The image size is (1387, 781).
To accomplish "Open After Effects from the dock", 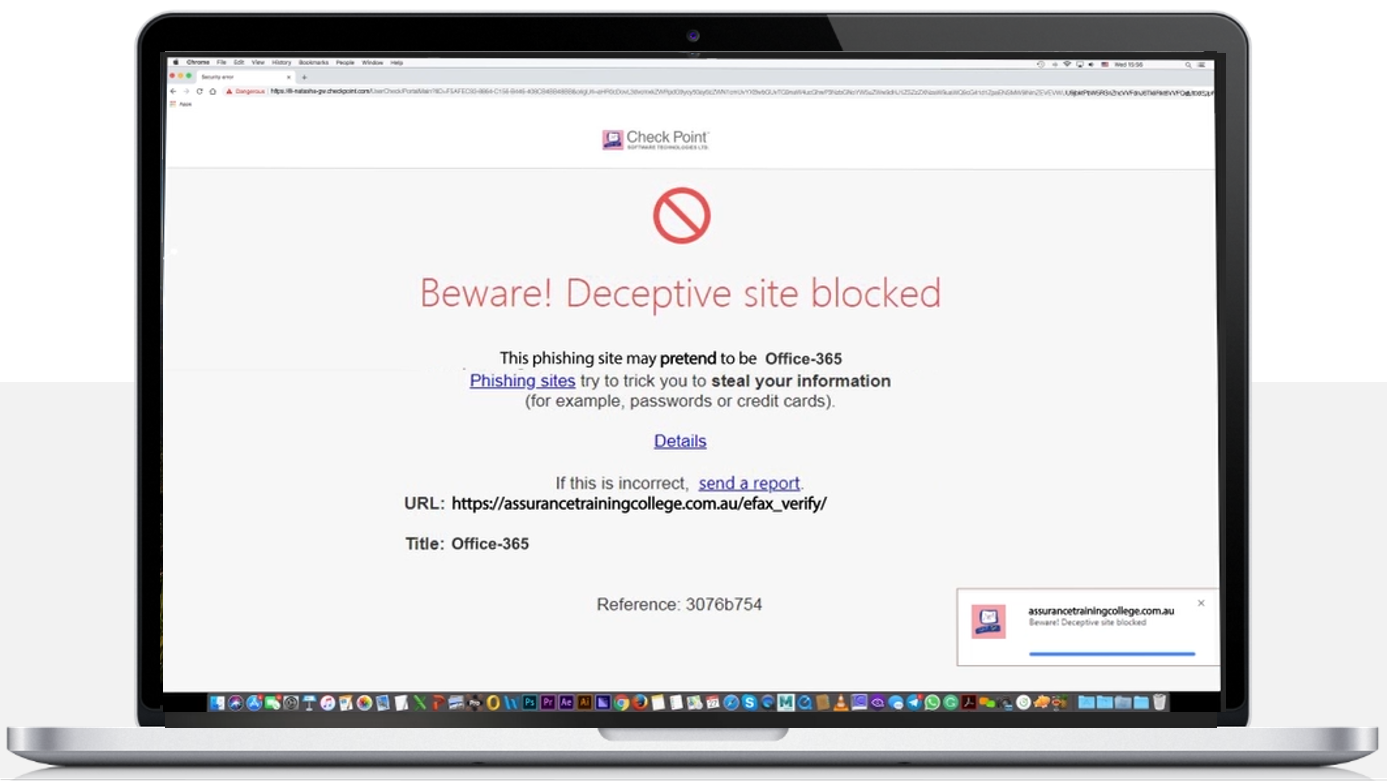I will (x=567, y=703).
